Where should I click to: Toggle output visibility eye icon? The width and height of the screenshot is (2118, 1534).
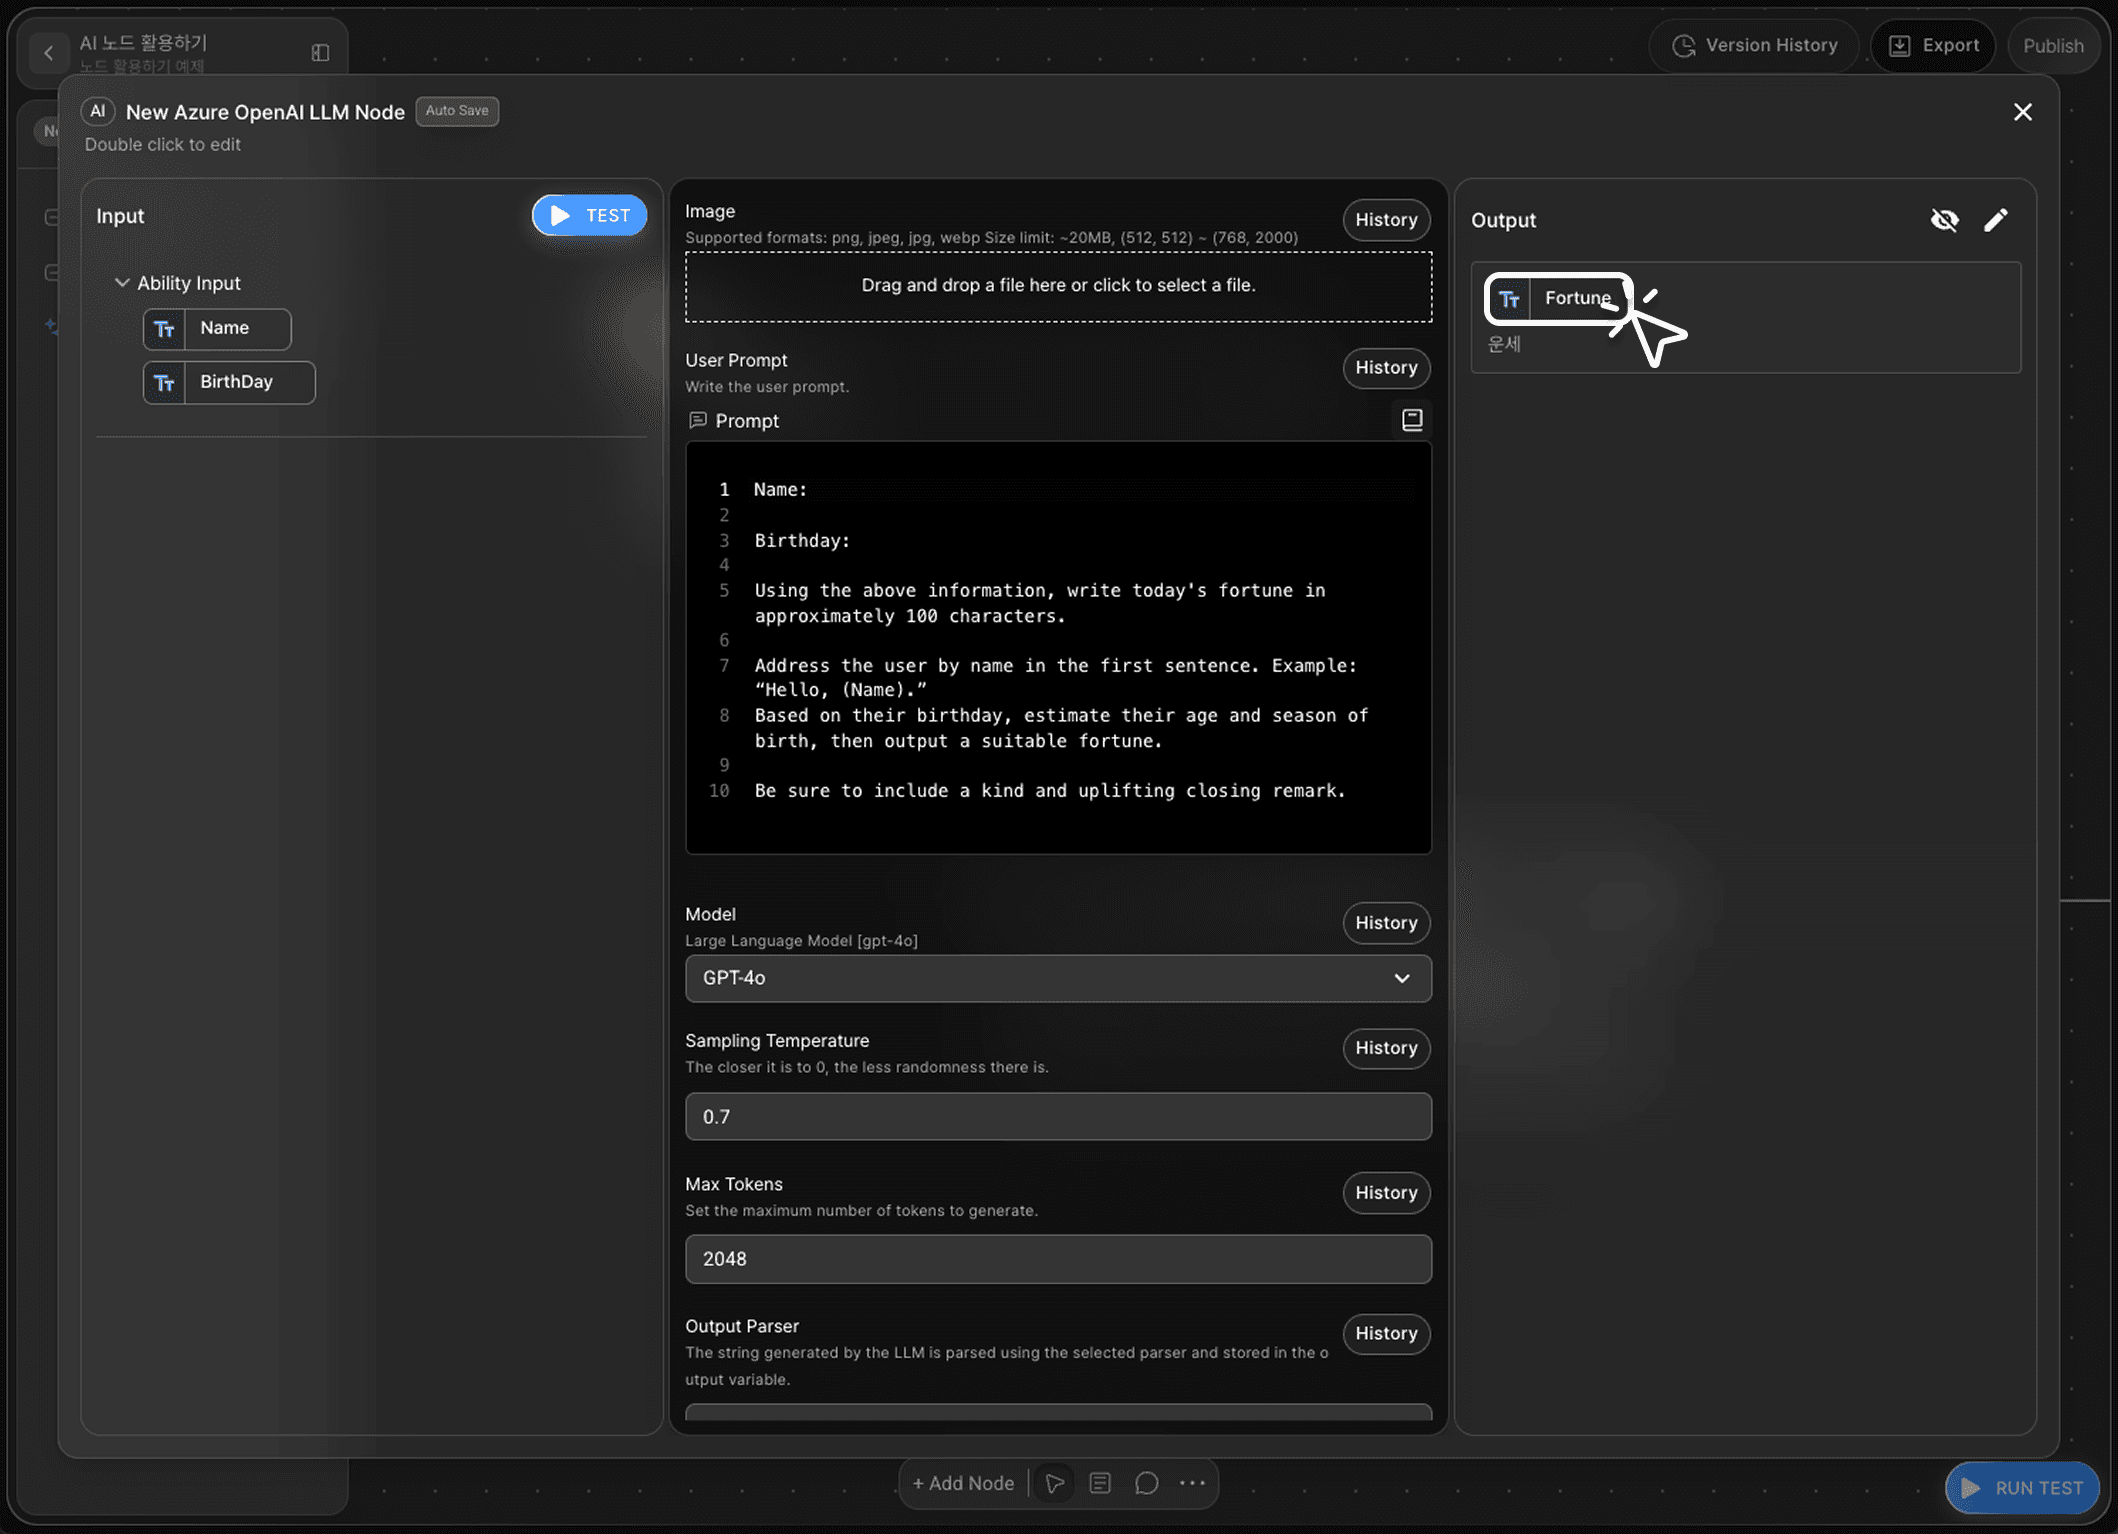pos(1944,220)
